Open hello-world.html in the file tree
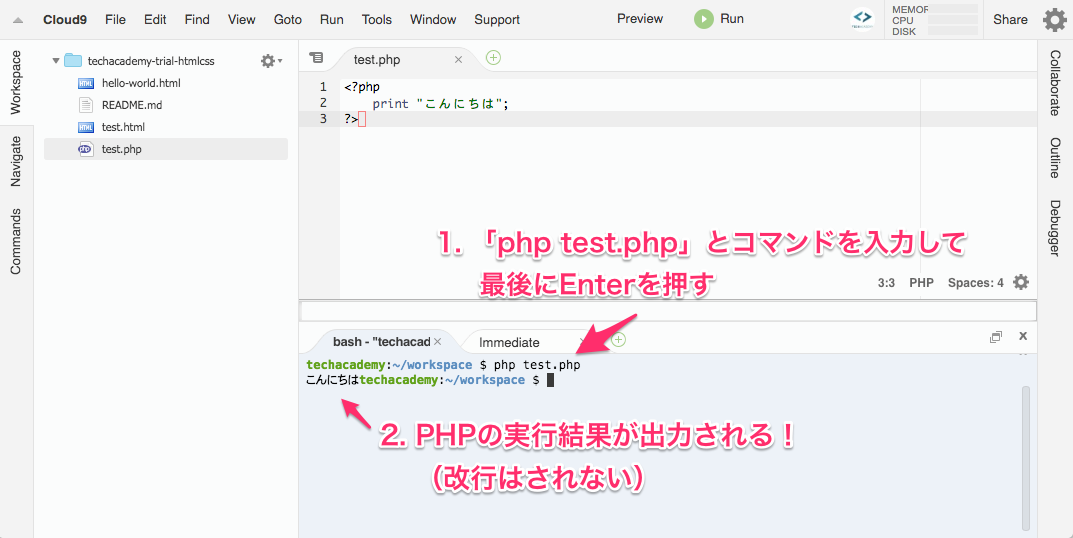1073x538 pixels. 141,83
